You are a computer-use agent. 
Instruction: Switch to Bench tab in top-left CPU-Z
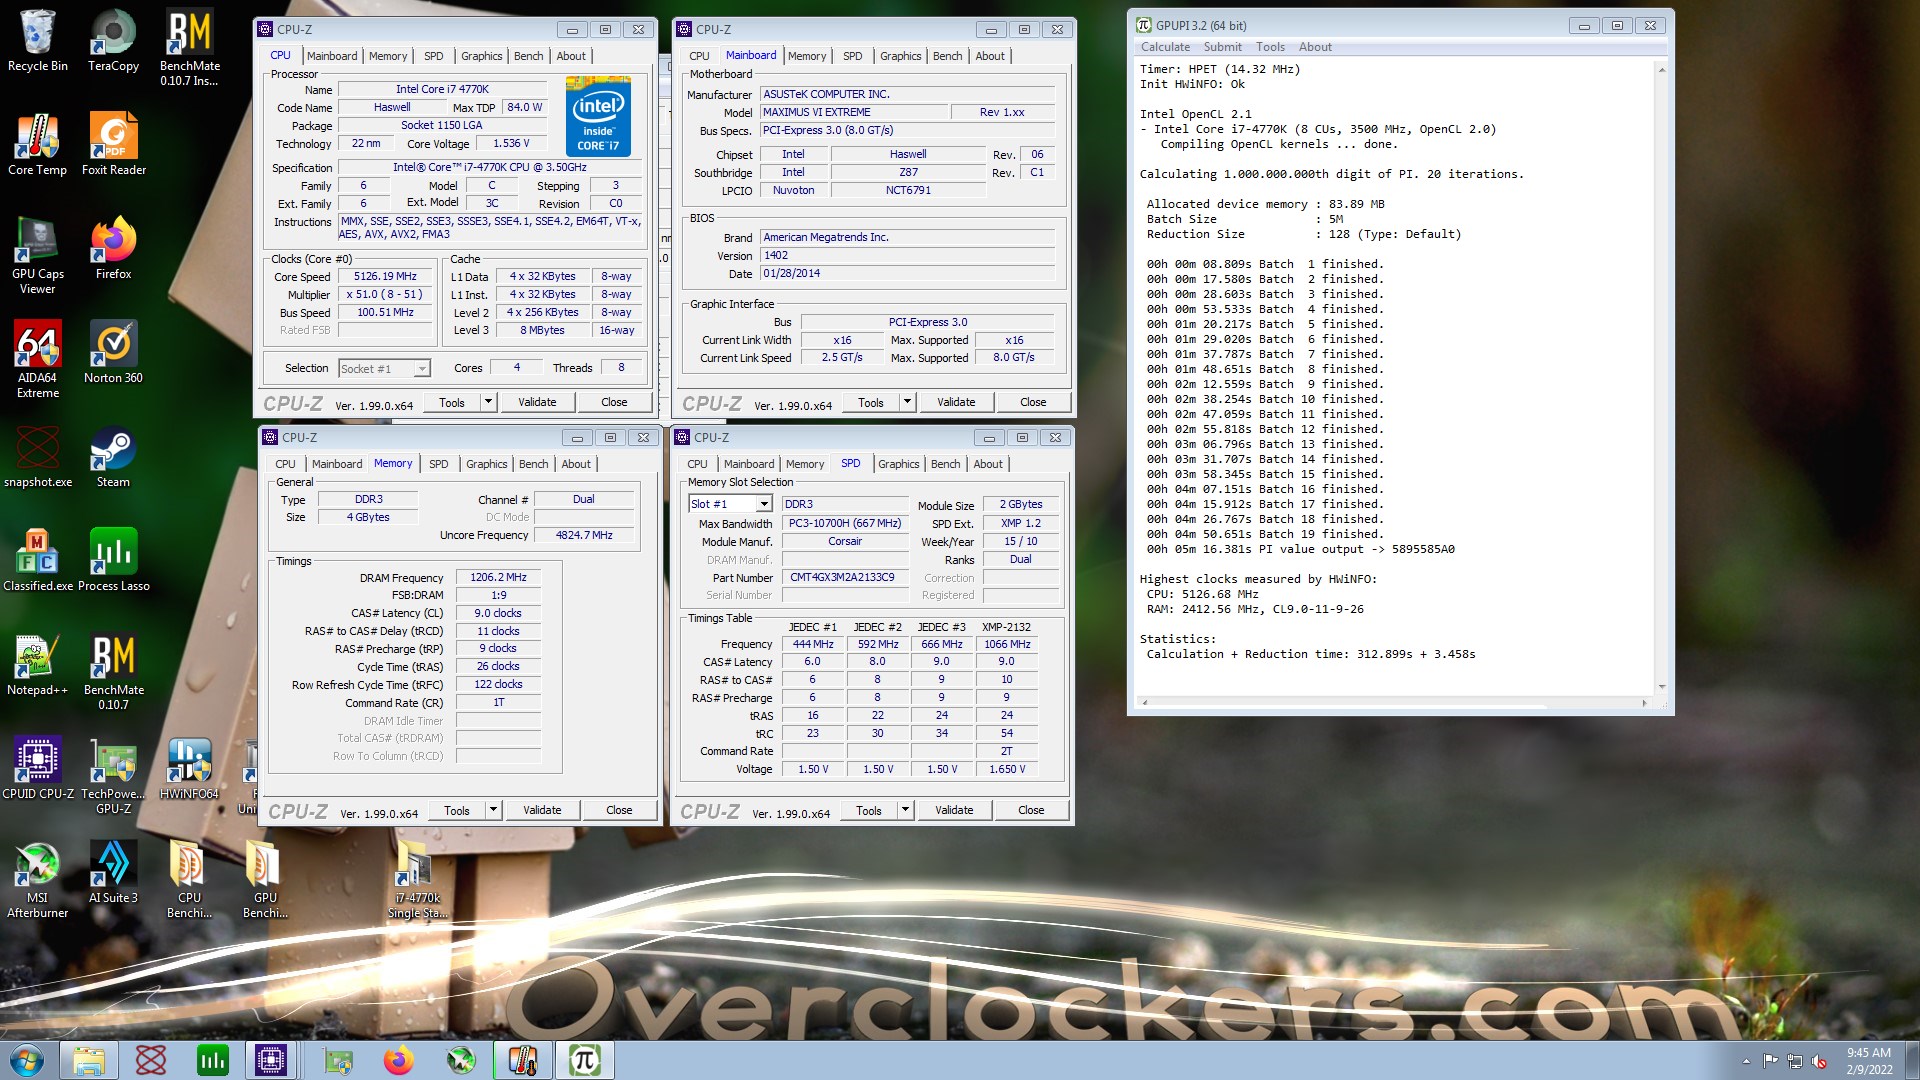pyautogui.click(x=528, y=56)
